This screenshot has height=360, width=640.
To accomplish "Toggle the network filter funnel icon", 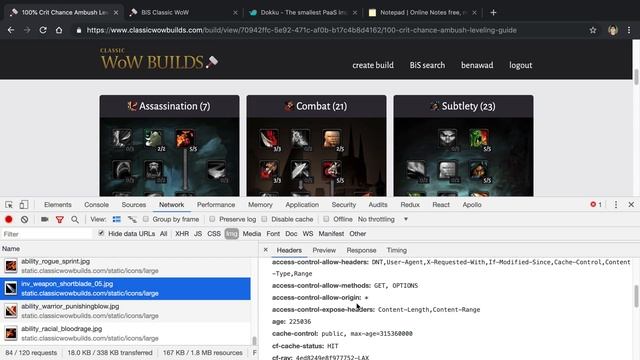I will (x=60, y=220).
